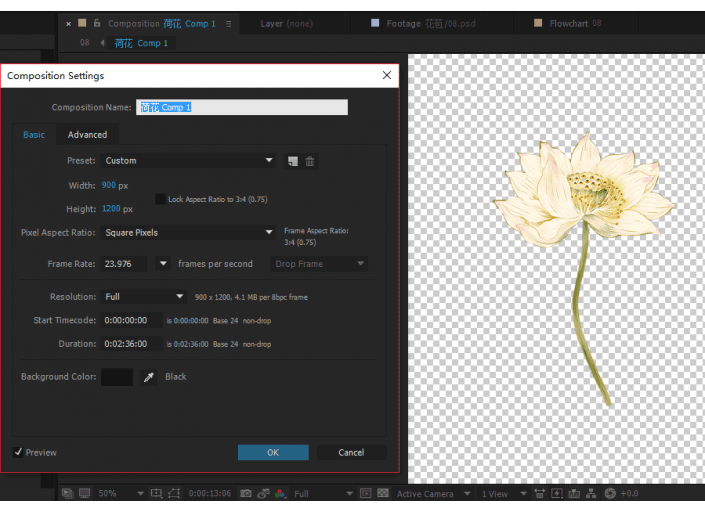Close the Composition panel tab with the x
Image resolution: width=705 pixels, height=519 pixels.
pos(68,24)
